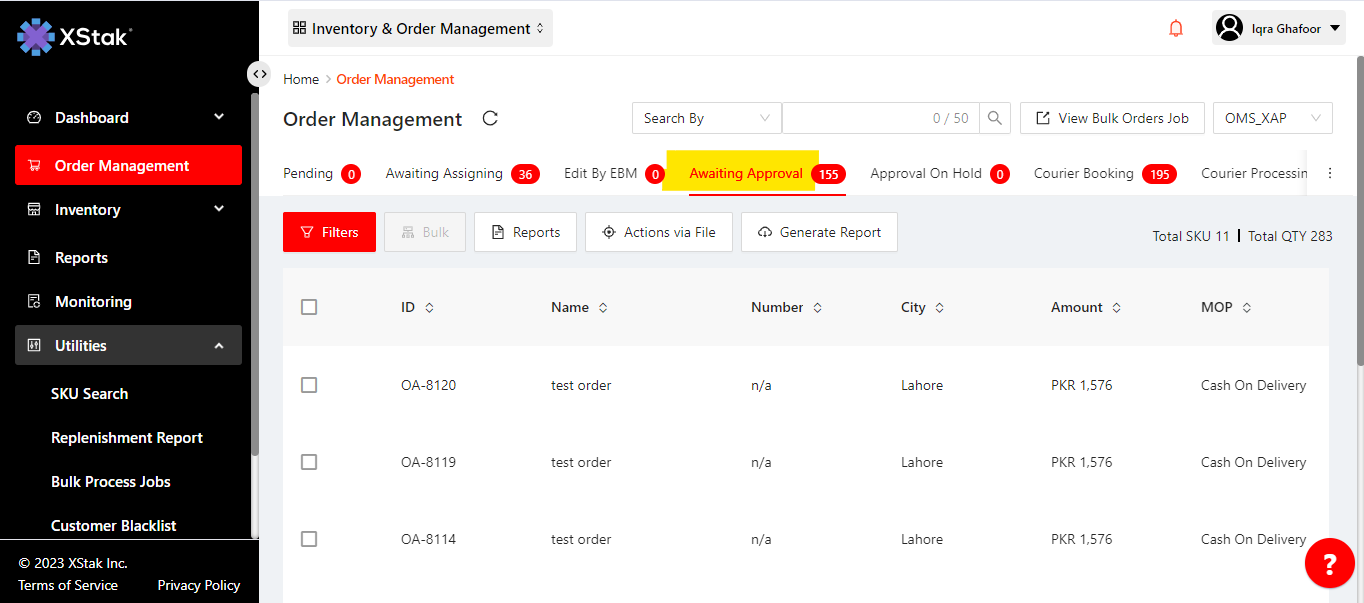Toggle the select-all header checkbox
The width and height of the screenshot is (1364, 603).
(309, 307)
